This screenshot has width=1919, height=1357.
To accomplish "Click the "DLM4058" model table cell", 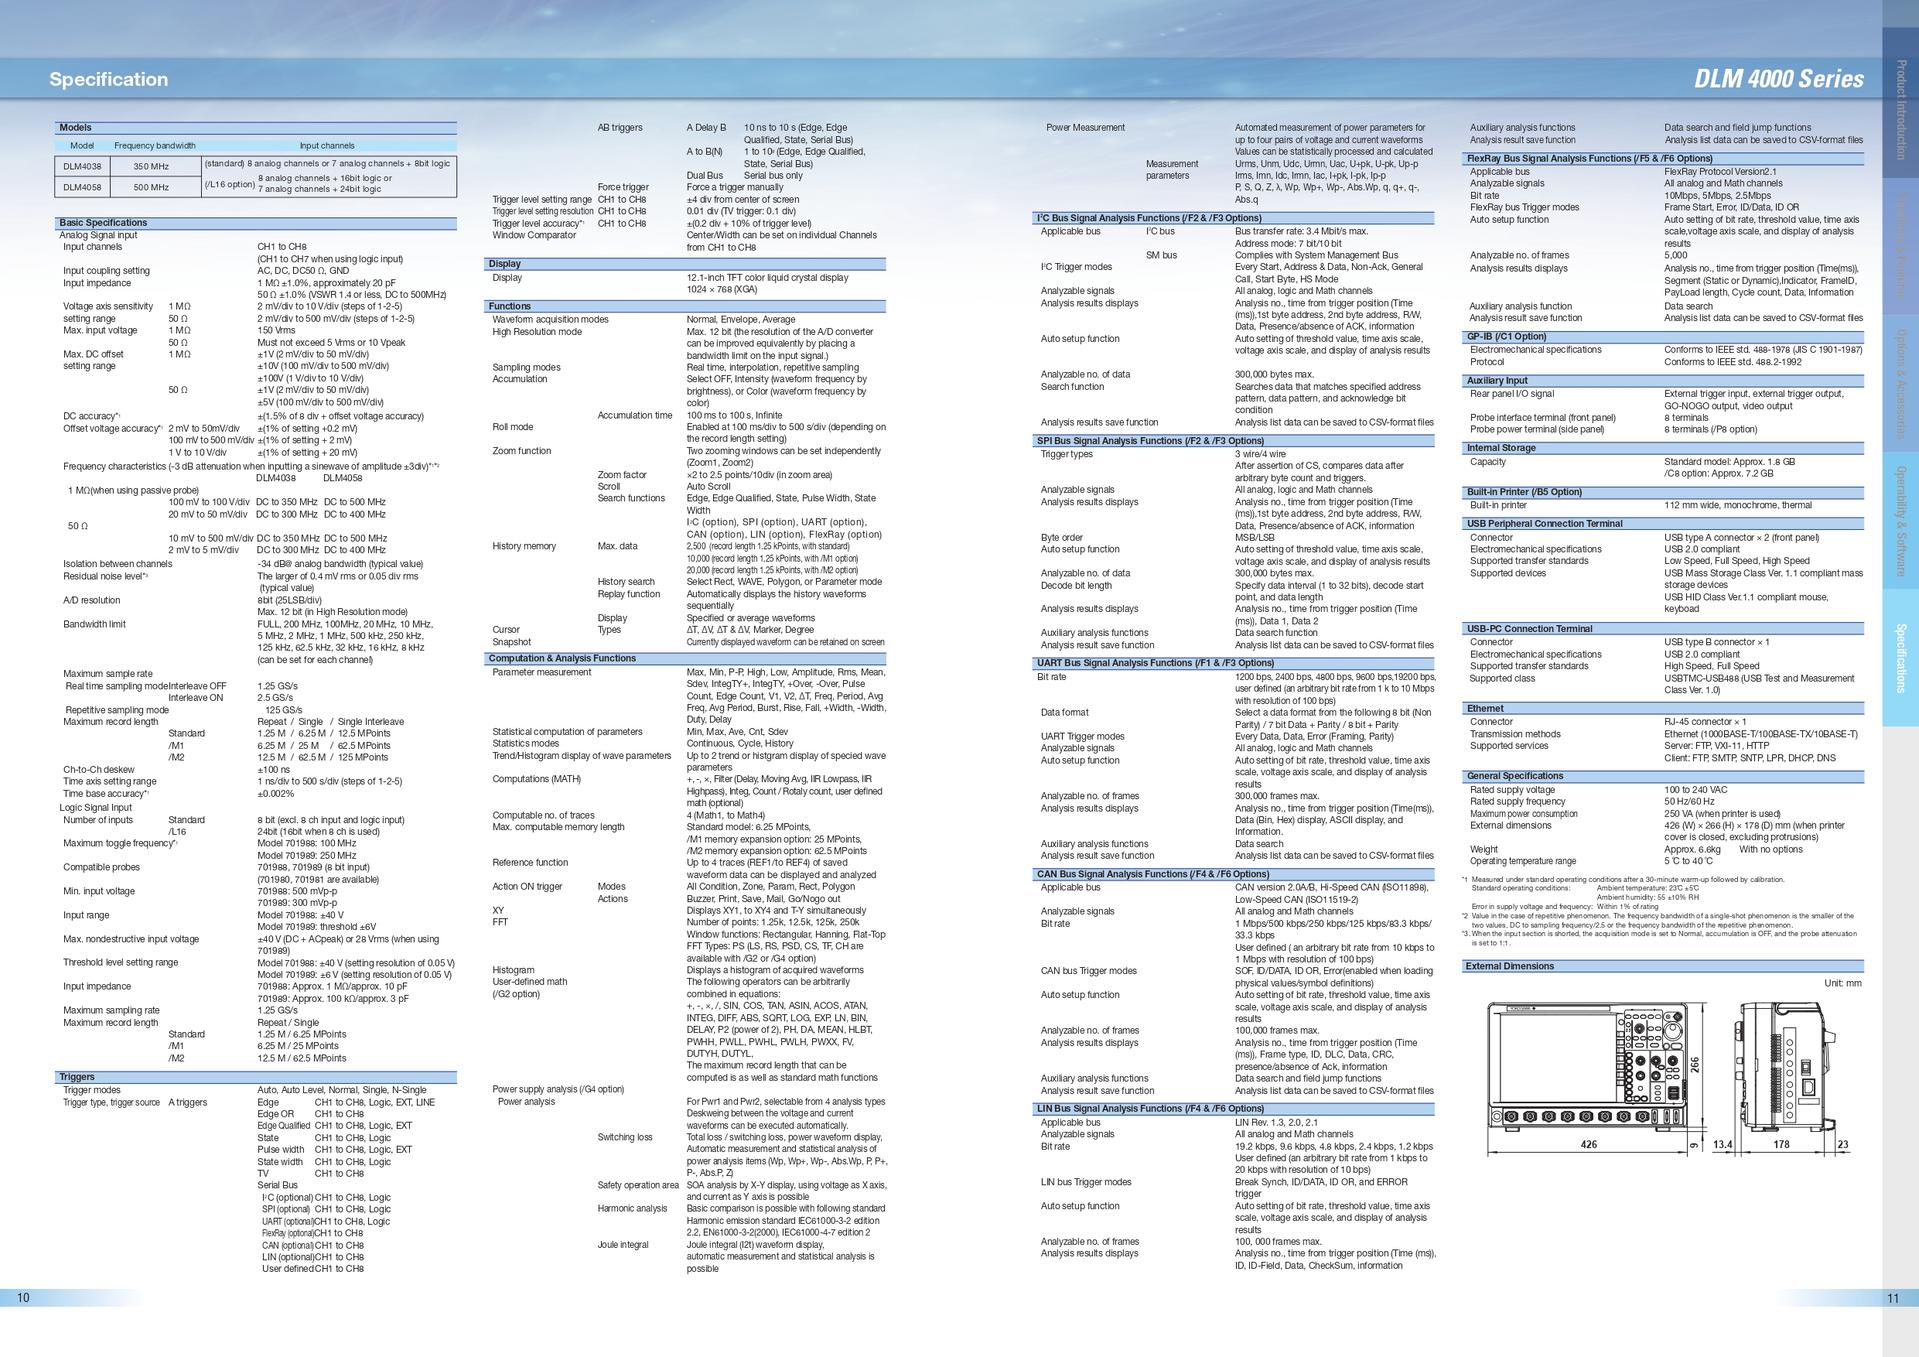I will click(x=82, y=187).
